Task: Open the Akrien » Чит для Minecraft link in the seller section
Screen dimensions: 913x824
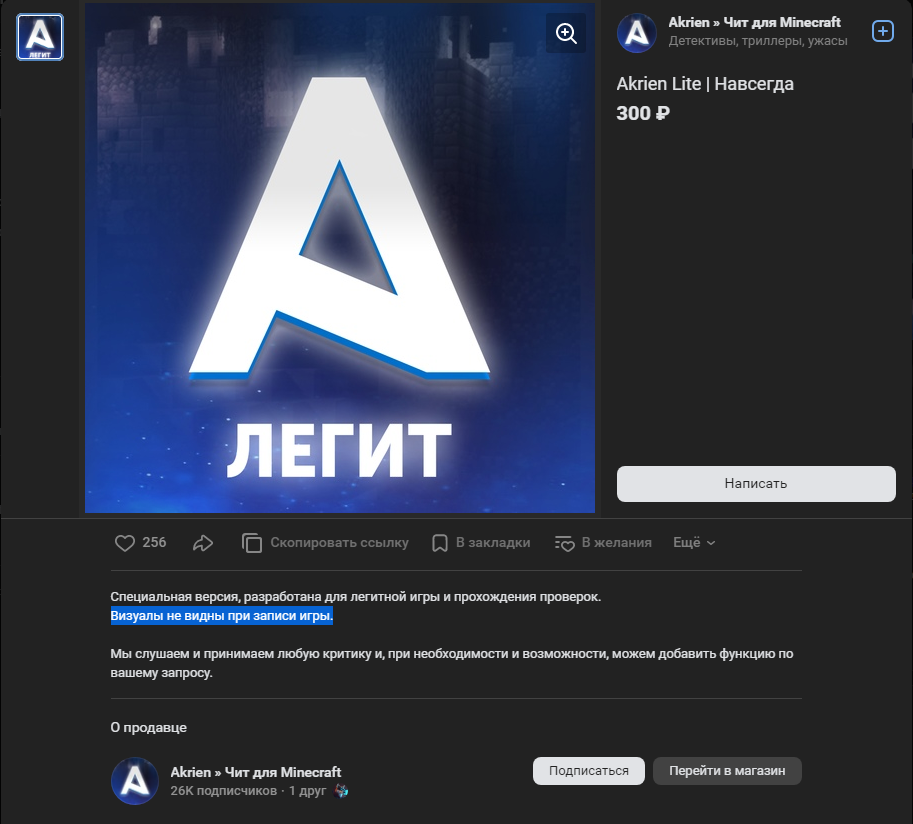Action: pos(256,772)
